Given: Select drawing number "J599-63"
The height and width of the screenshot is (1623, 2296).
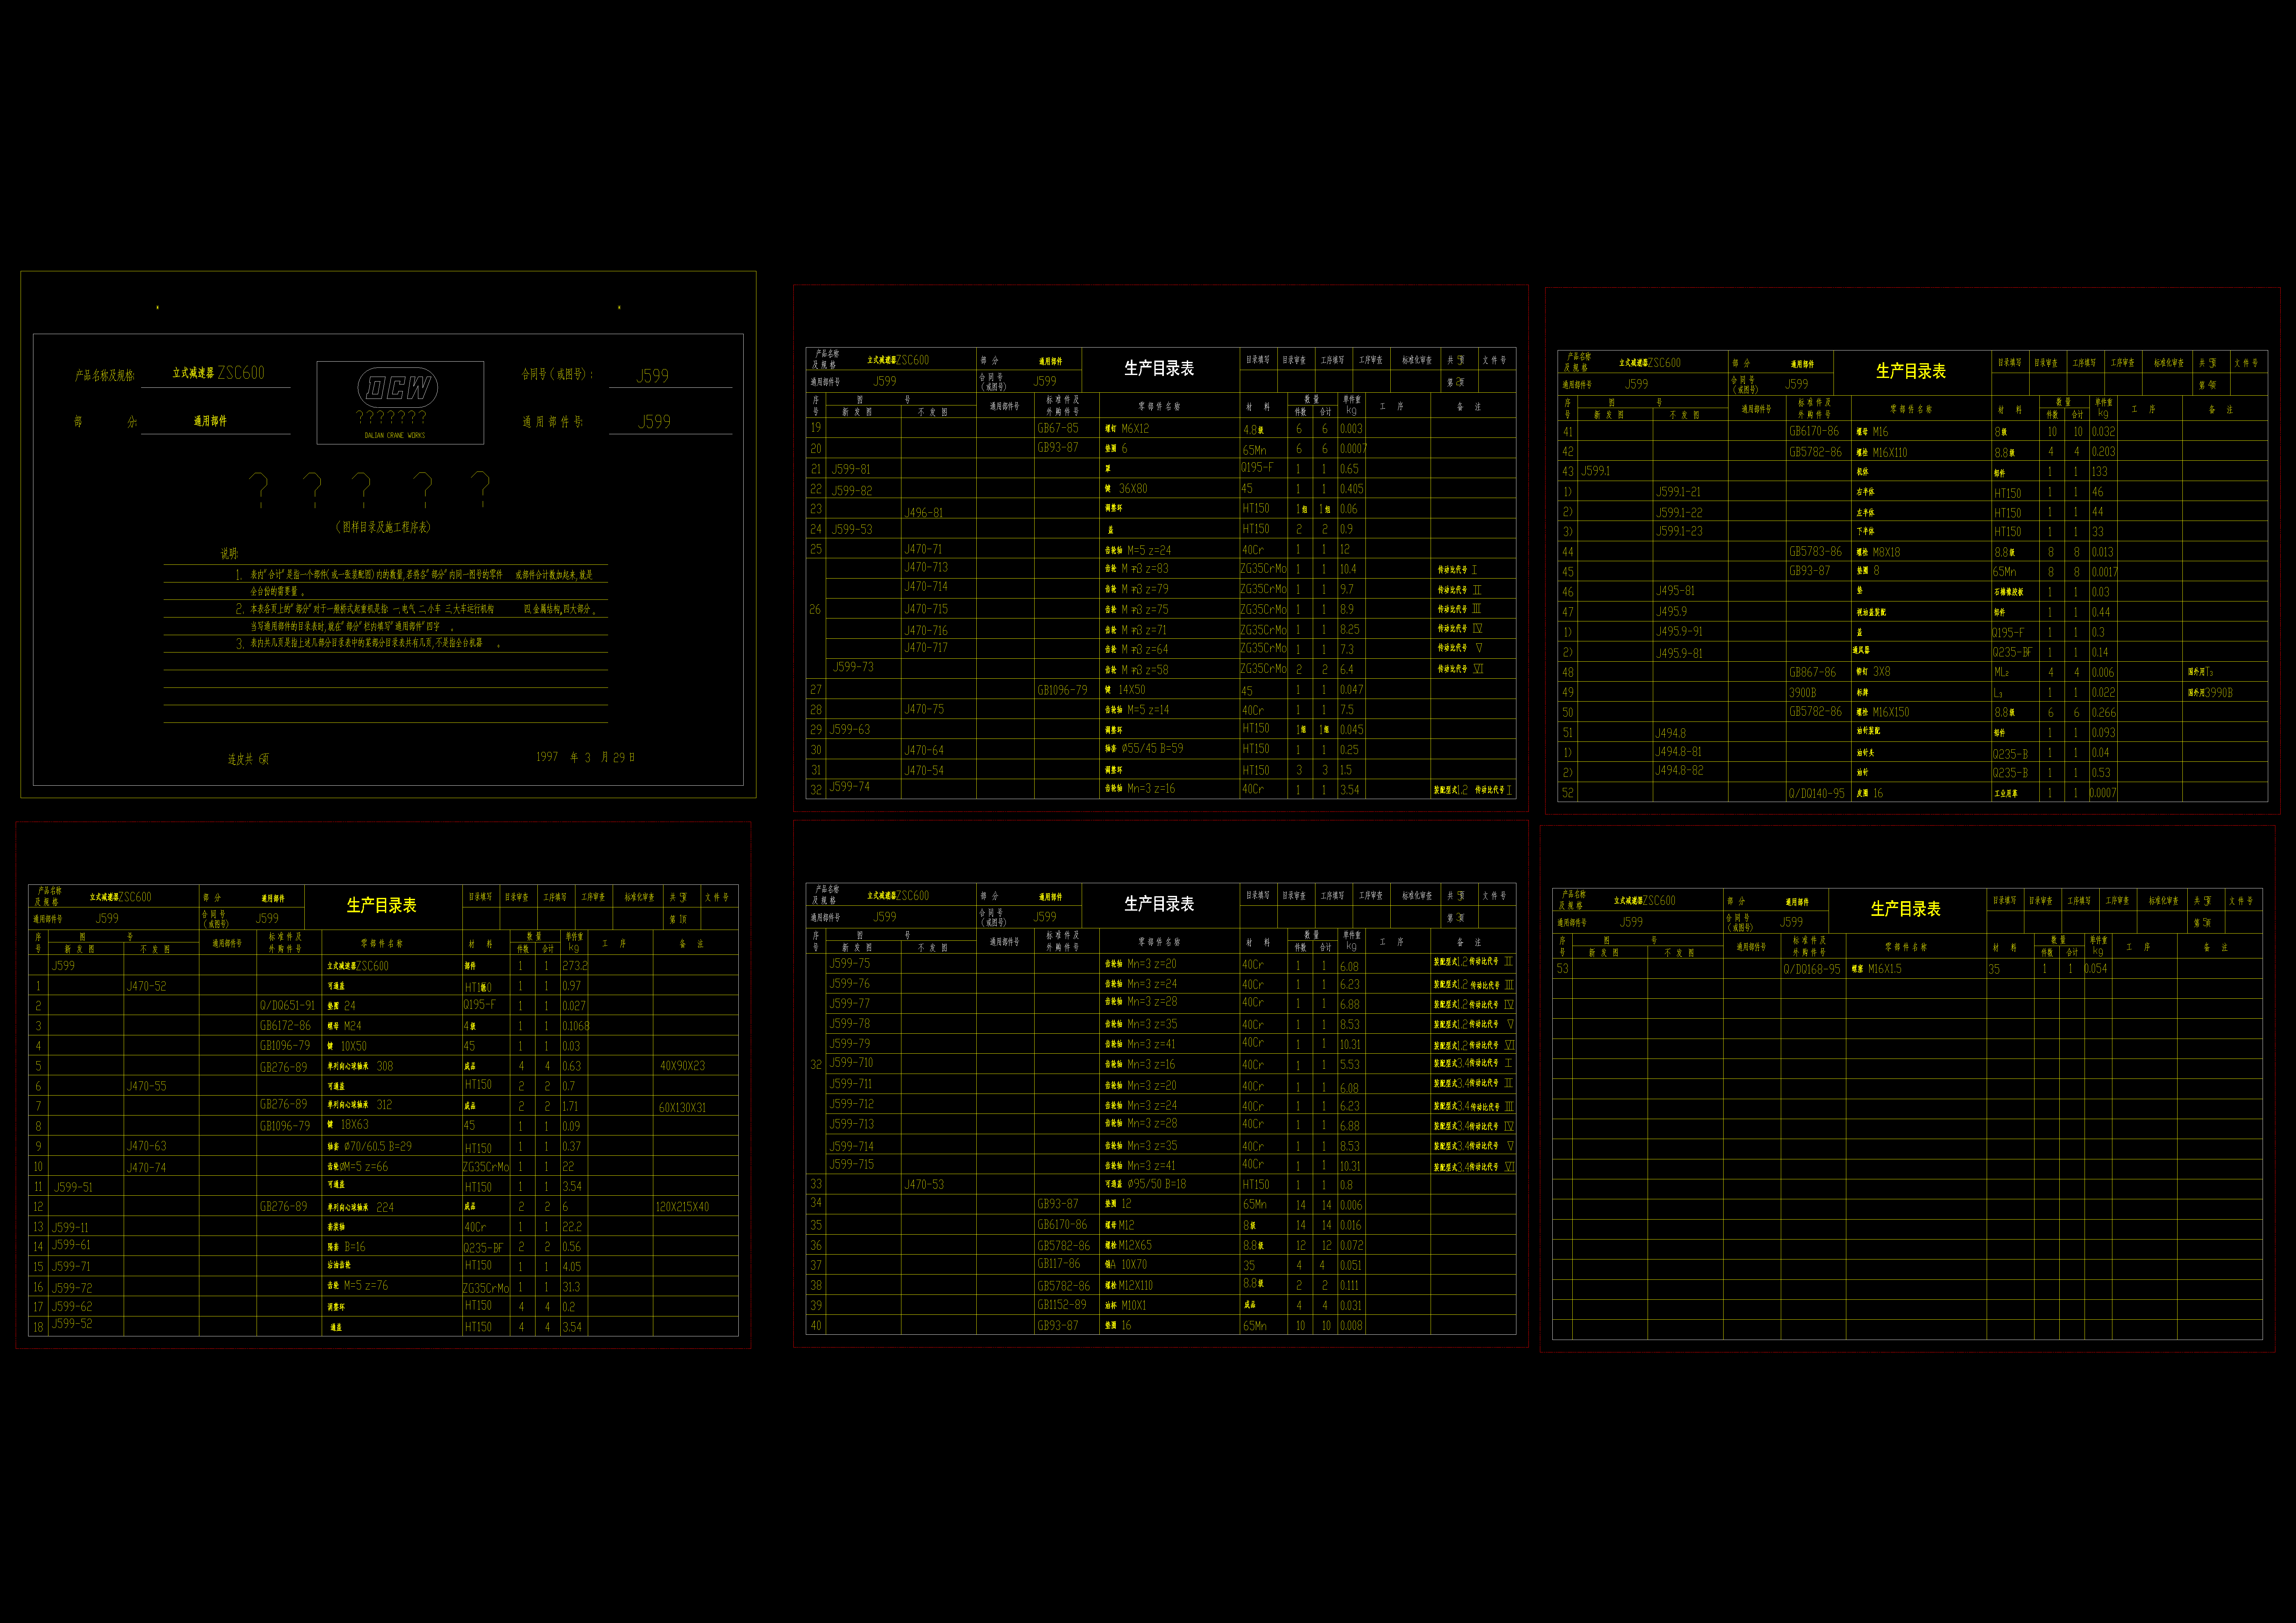Looking at the screenshot, I should tap(850, 729).
